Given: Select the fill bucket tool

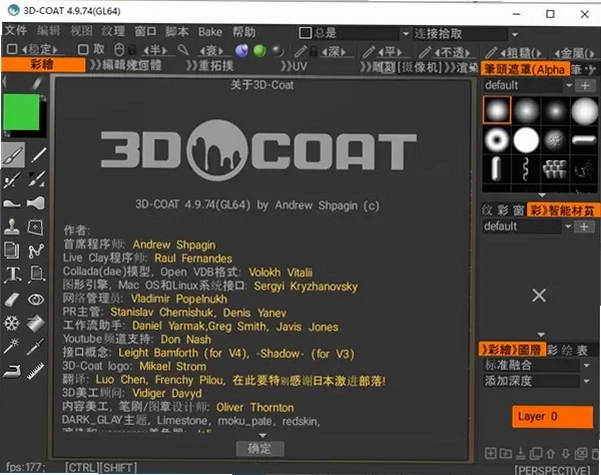Looking at the screenshot, I should (36, 323).
